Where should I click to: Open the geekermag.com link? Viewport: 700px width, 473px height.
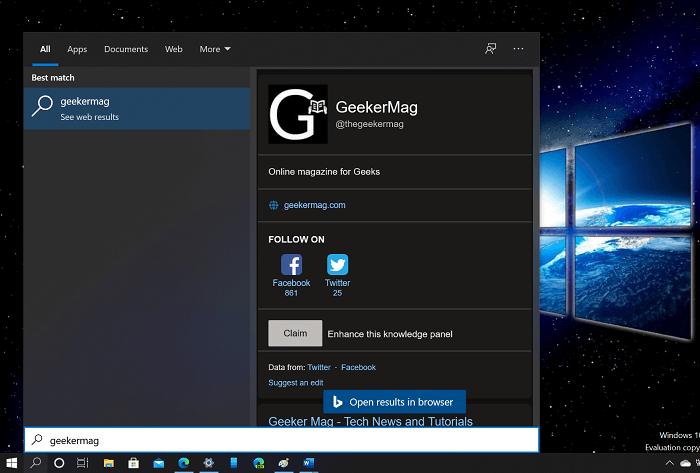coord(315,205)
